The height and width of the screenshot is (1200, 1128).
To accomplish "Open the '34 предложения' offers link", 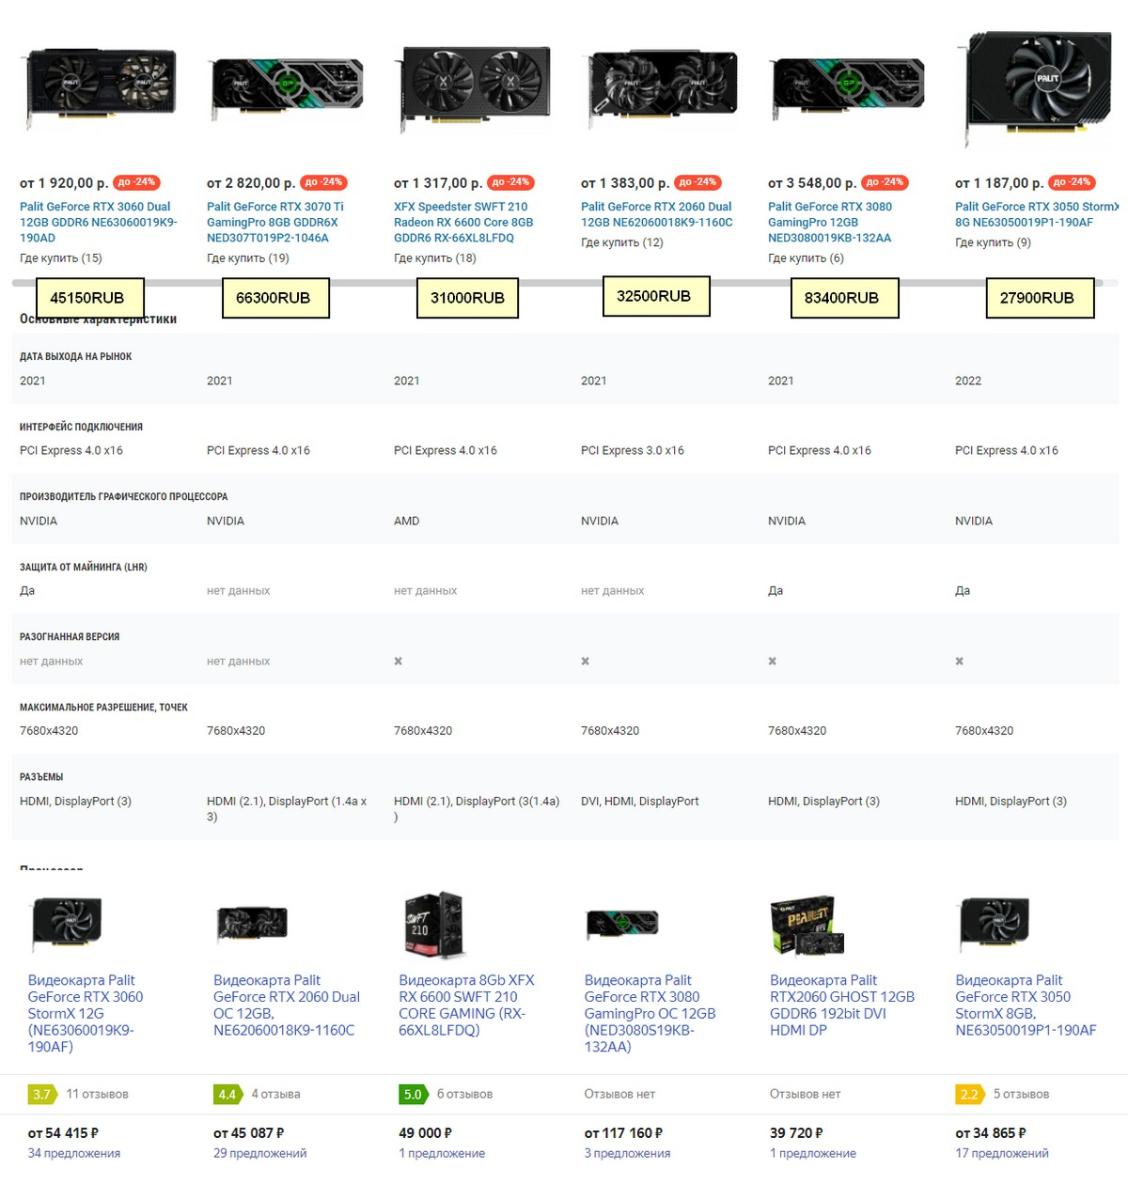I will [x=74, y=1153].
